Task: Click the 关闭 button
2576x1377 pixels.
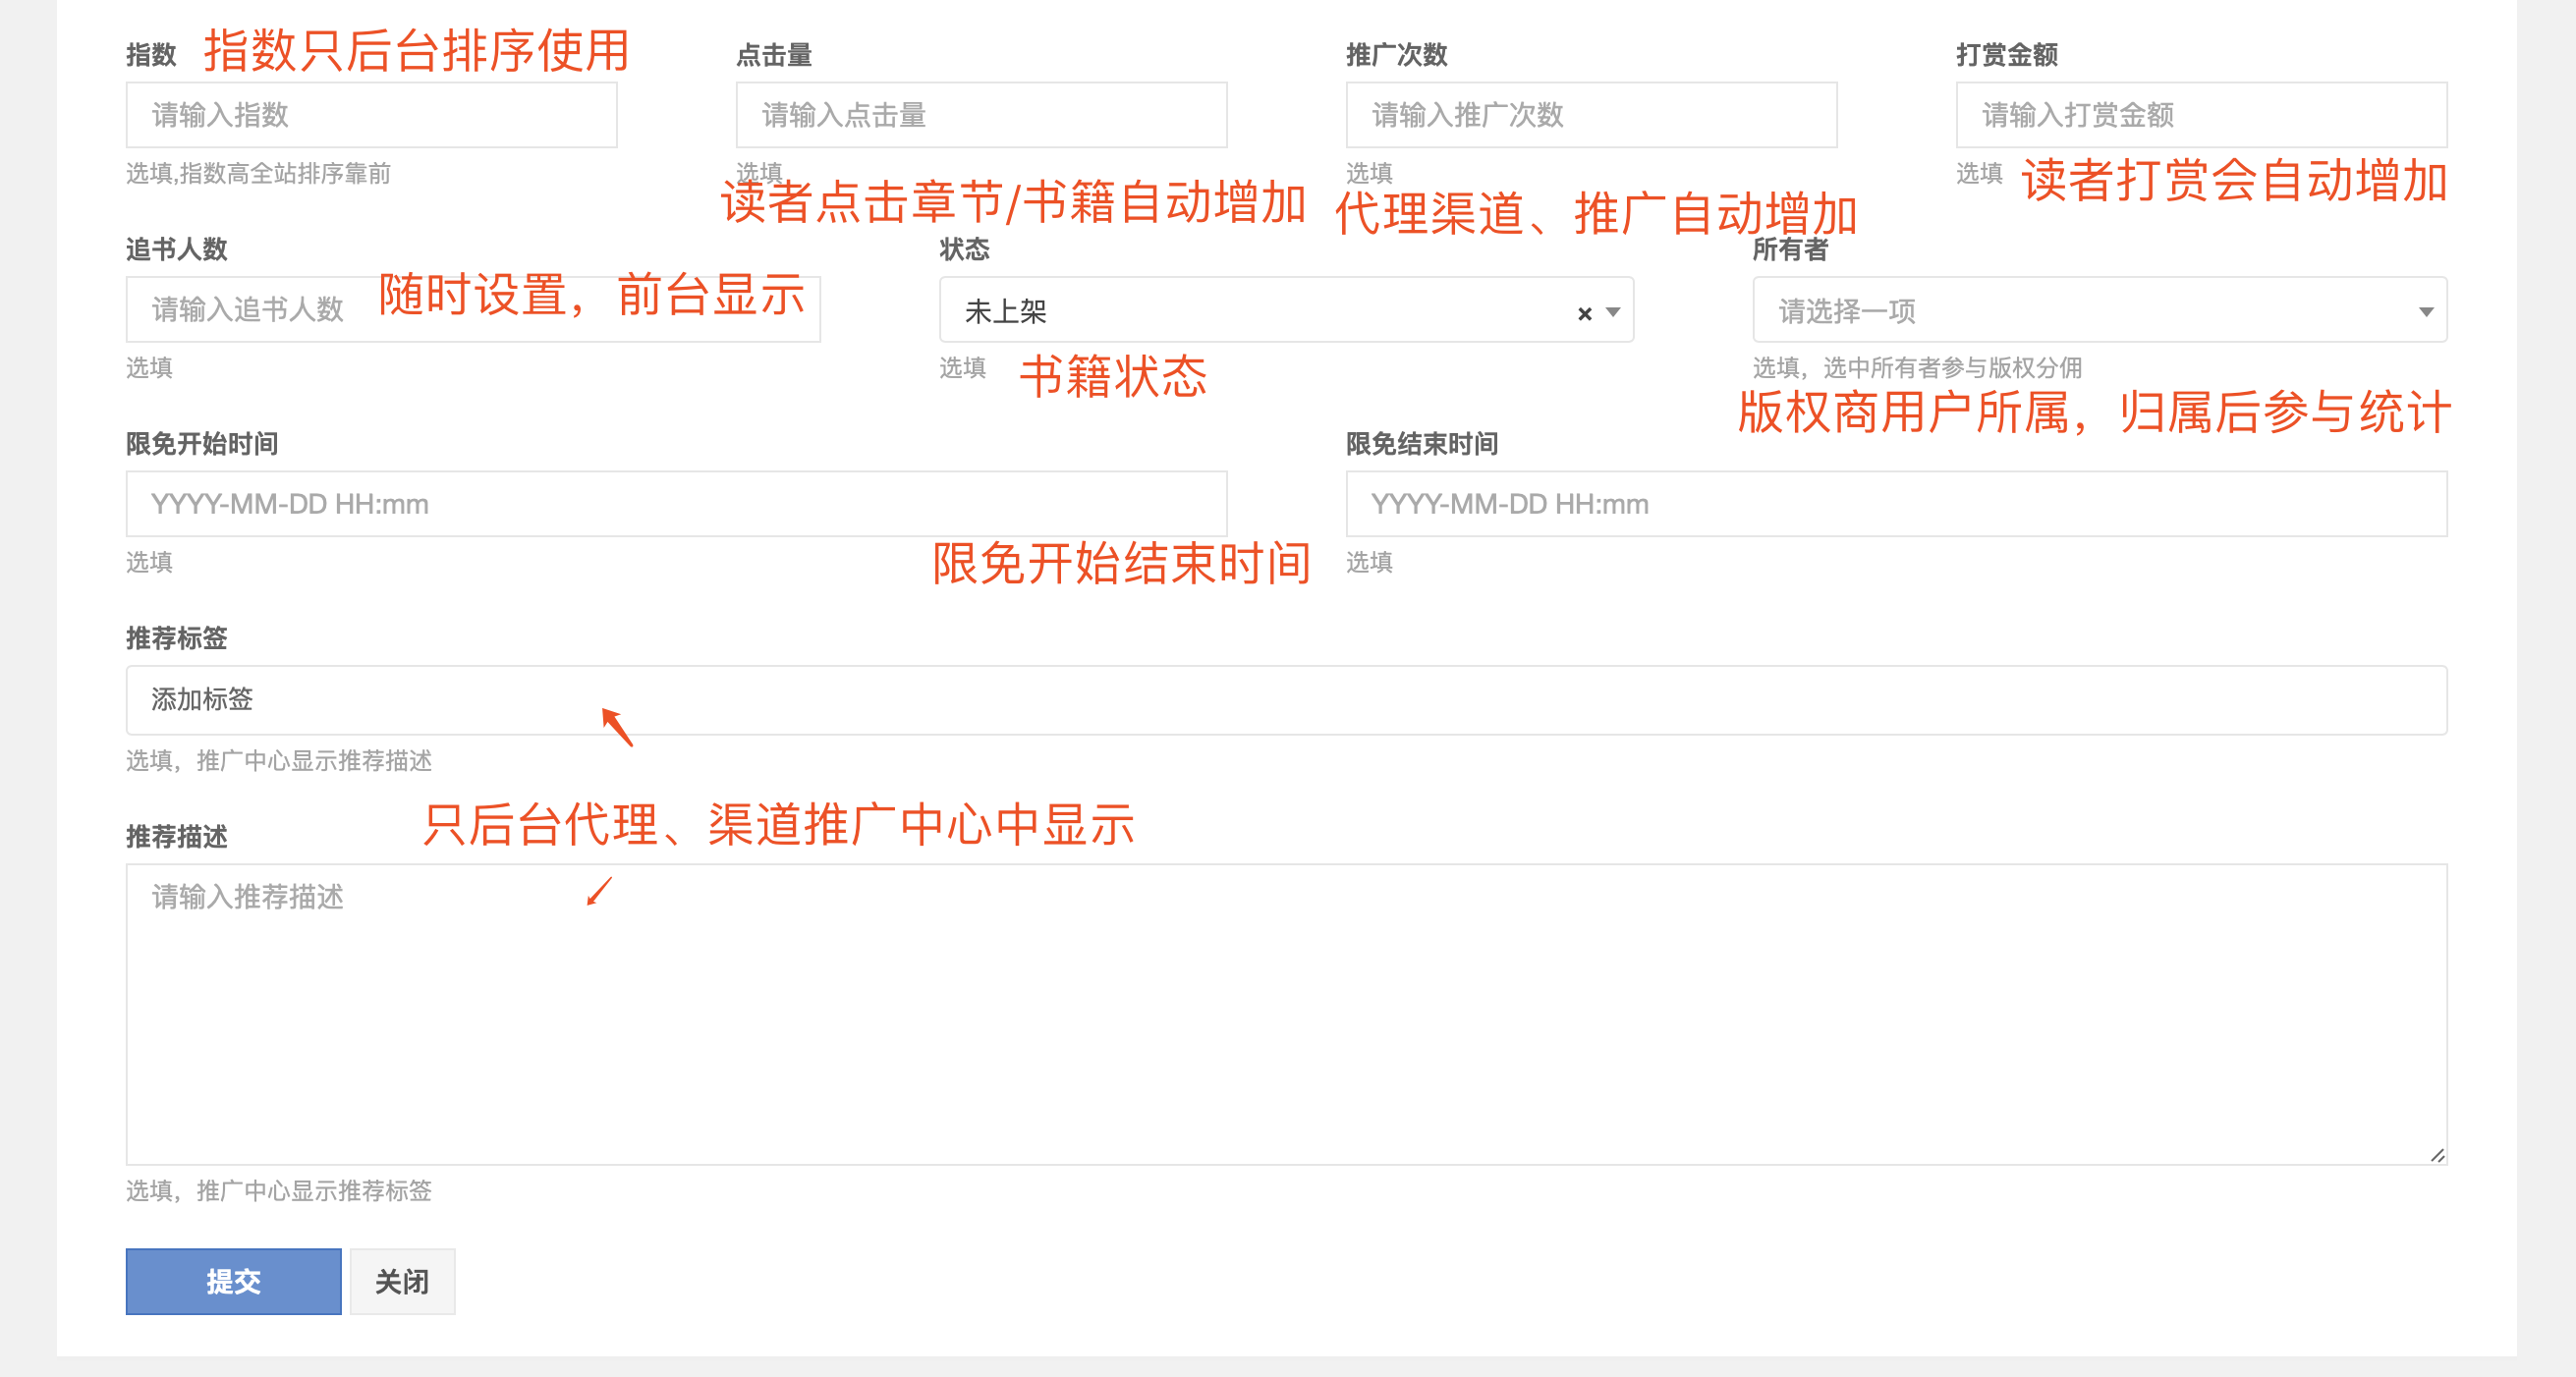Action: 402,1281
